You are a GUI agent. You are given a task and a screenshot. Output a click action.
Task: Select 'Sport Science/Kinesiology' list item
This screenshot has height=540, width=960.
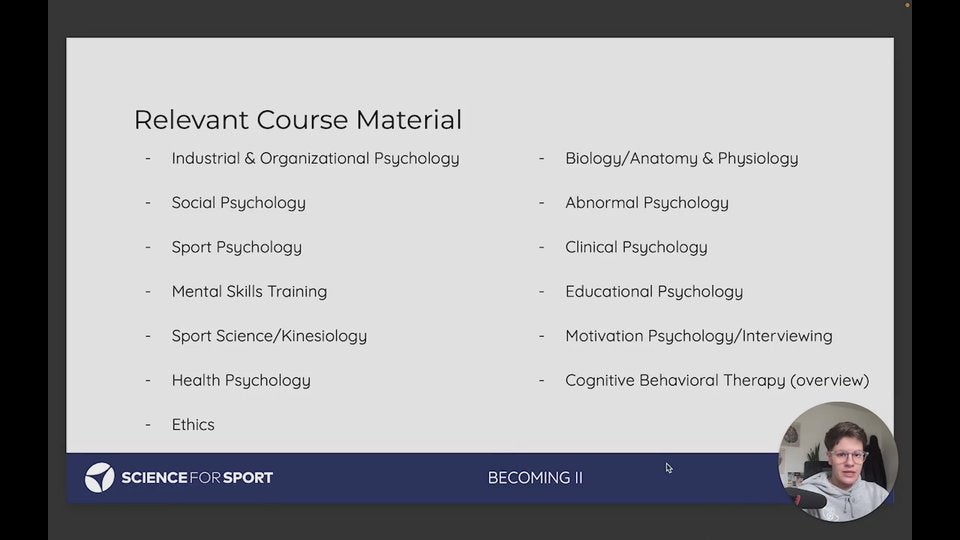click(269, 336)
